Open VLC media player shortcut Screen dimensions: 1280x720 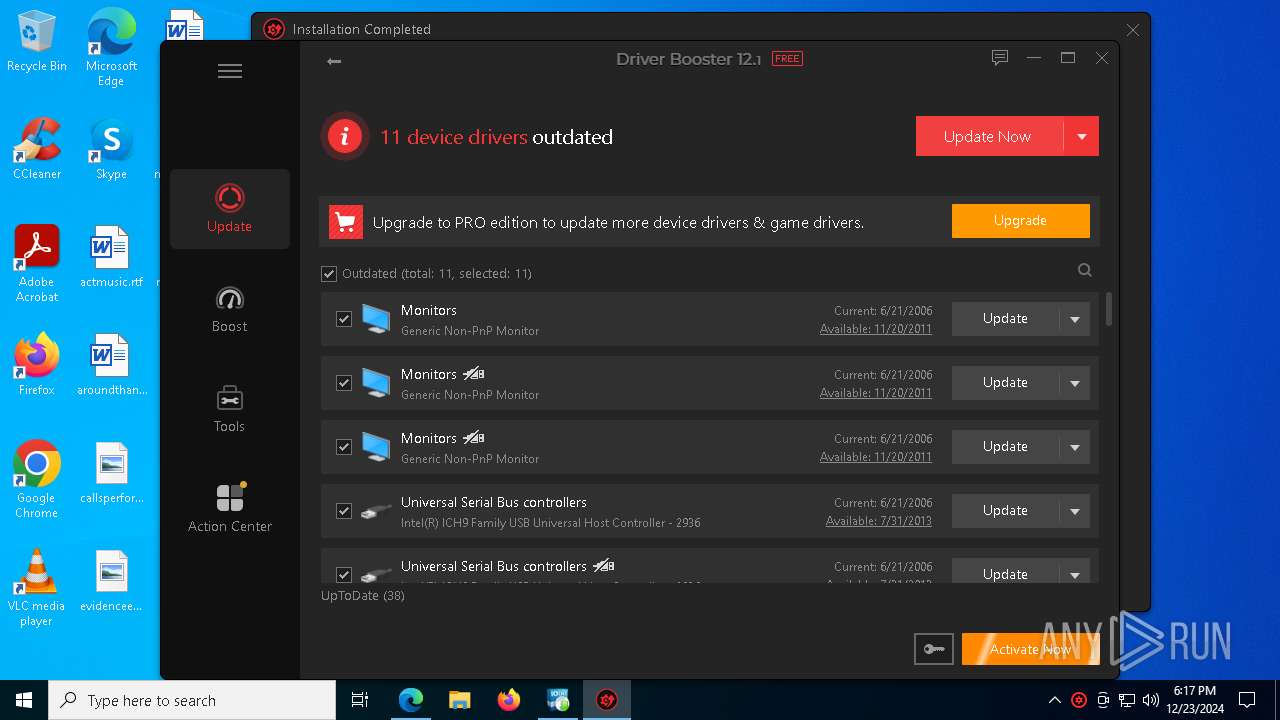[37, 588]
